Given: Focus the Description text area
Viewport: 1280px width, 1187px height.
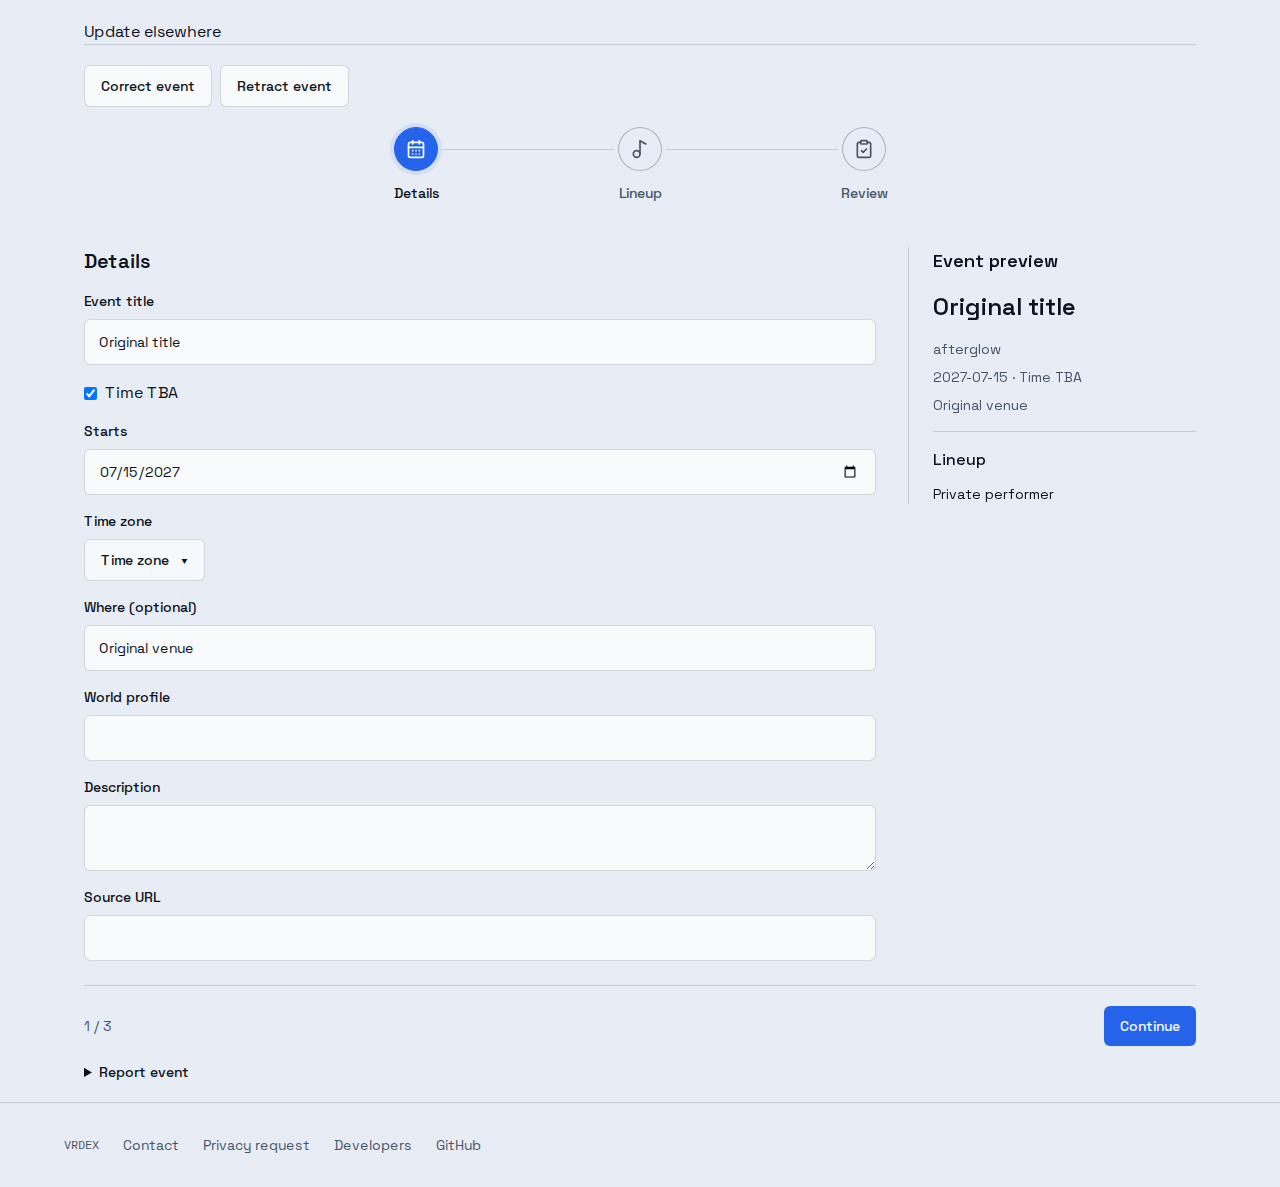Looking at the screenshot, I should point(480,838).
